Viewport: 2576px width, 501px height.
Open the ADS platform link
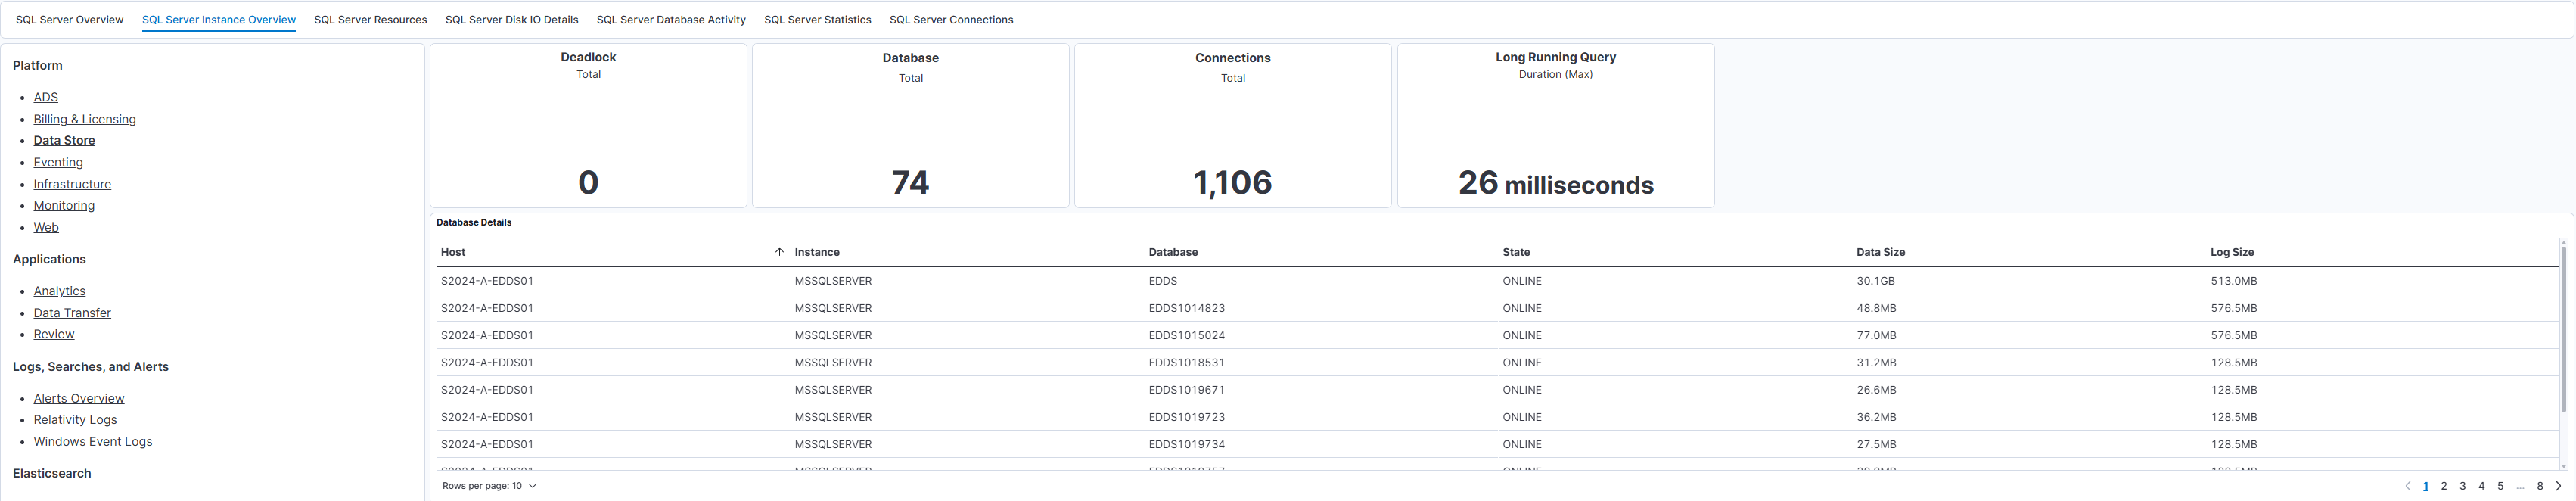[46, 97]
